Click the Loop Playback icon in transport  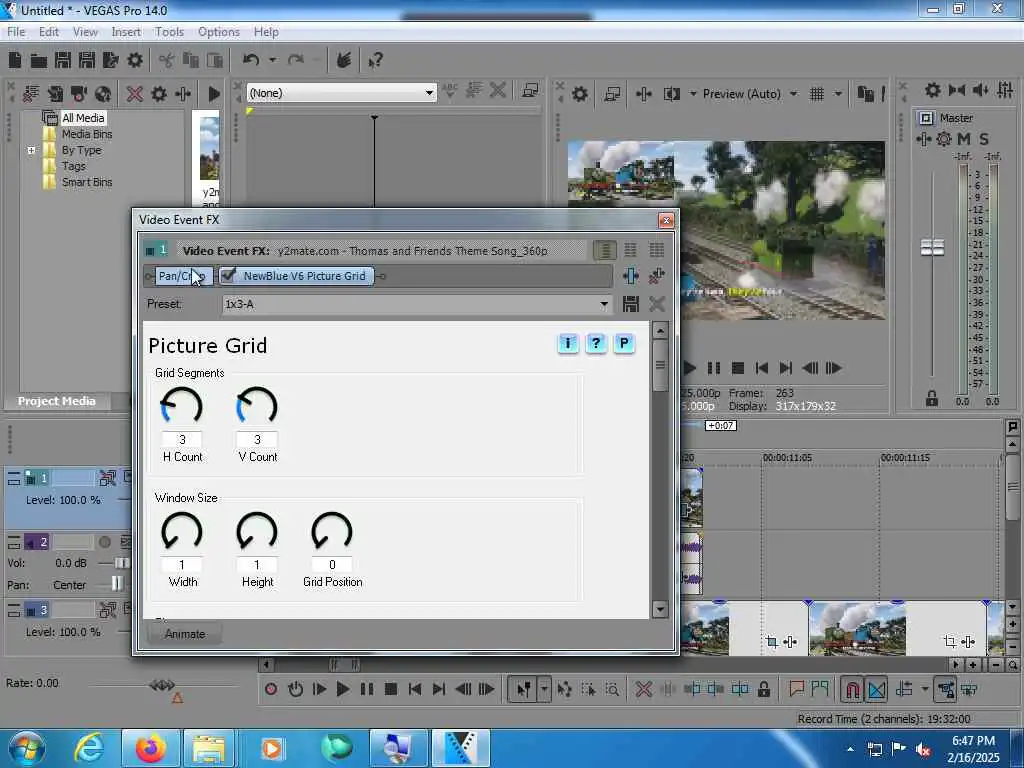click(x=295, y=689)
